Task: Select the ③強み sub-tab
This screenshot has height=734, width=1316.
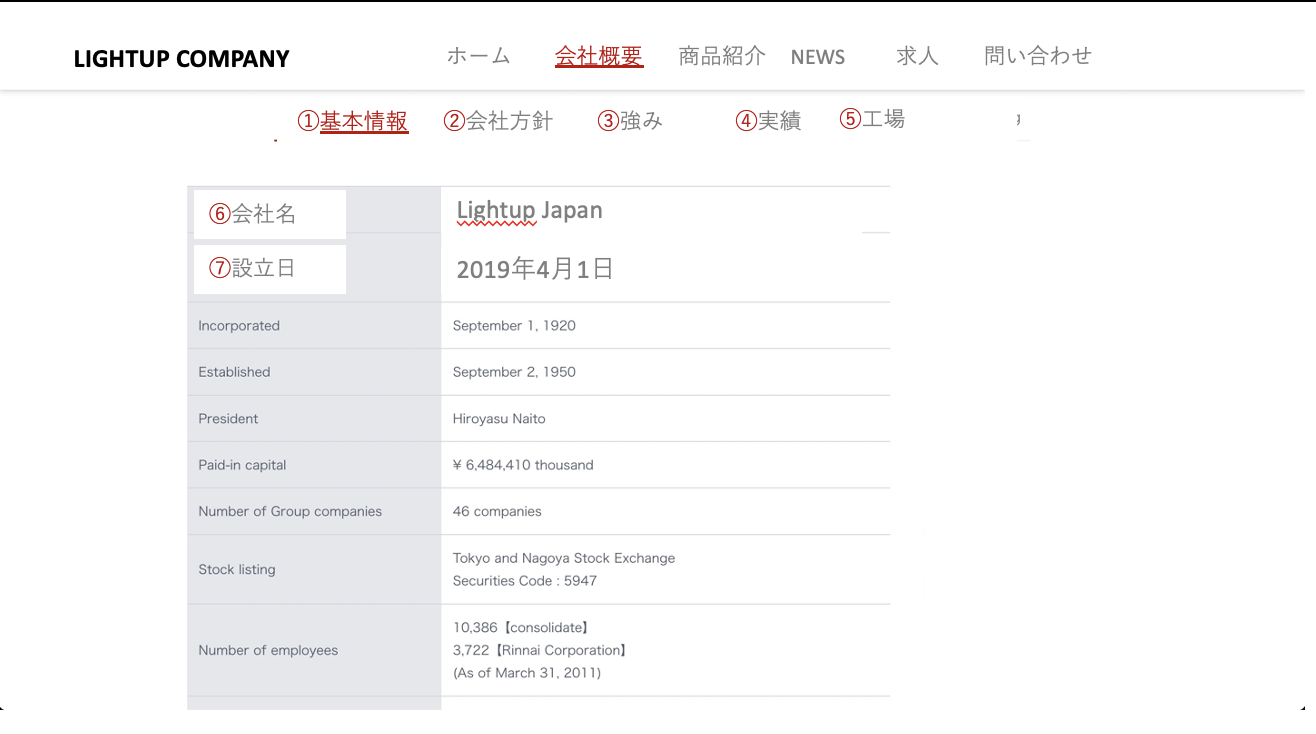Action: 630,121
